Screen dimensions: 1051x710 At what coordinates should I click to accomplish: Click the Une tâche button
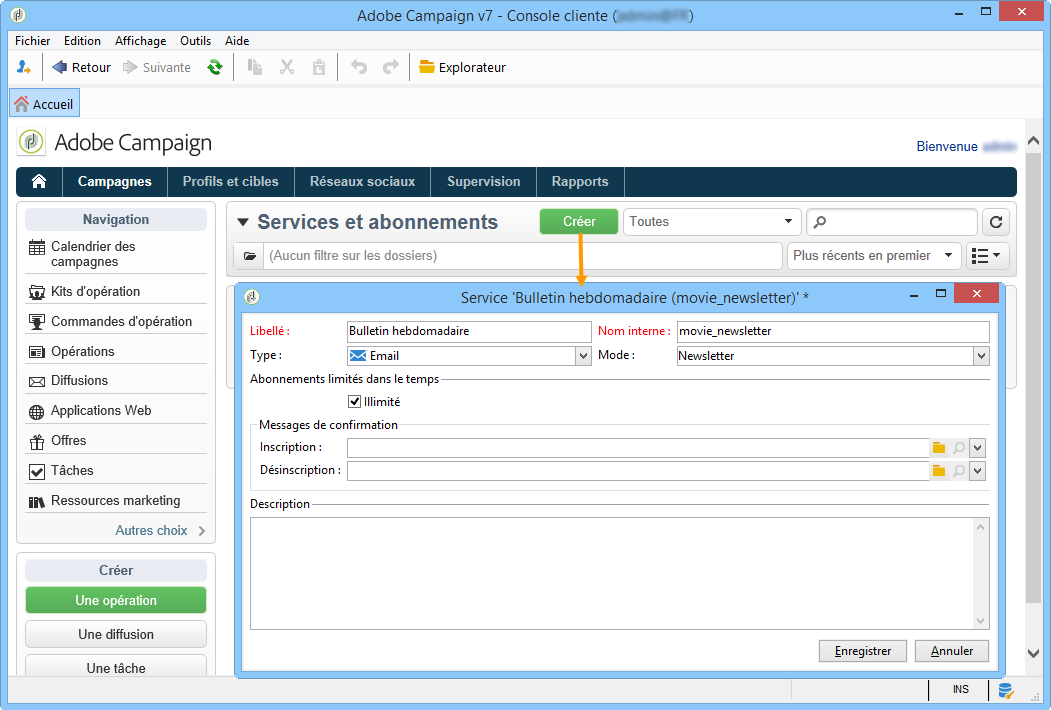[116, 667]
